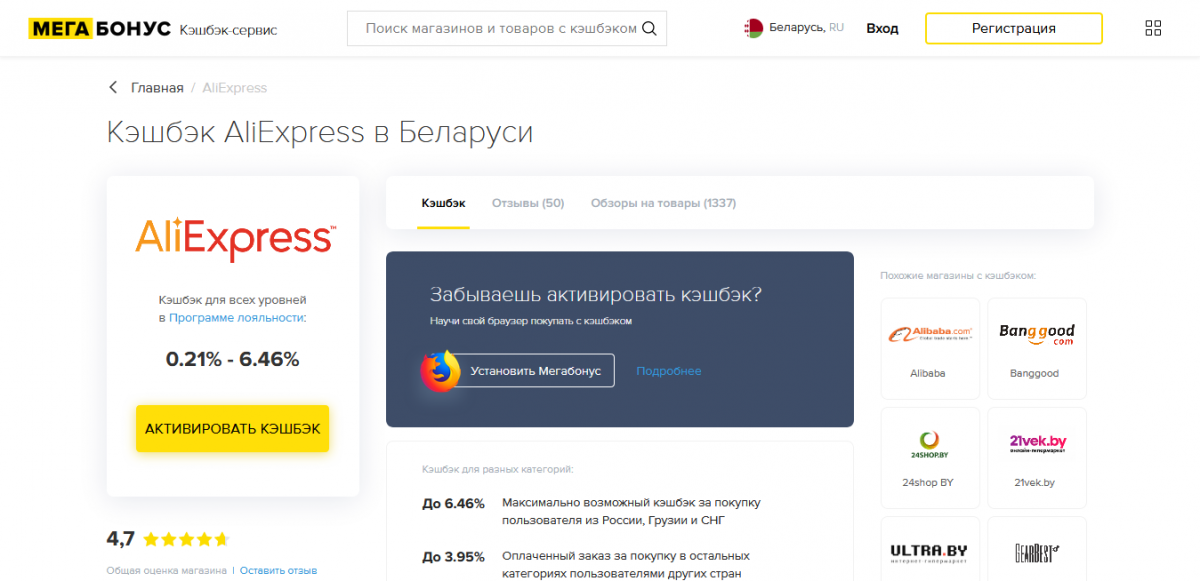Click the До 6.46% cashback rate
This screenshot has width=1200, height=581.
tap(453, 503)
